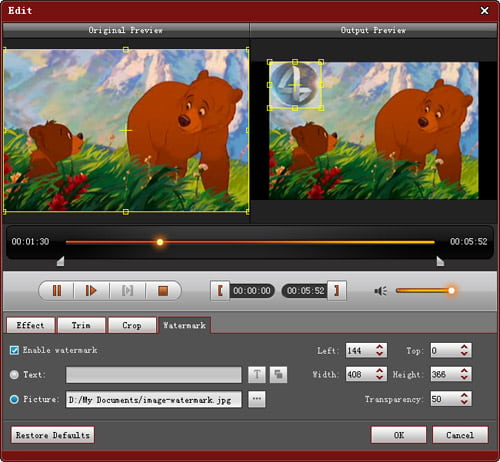Viewport: 500px width, 462px height.
Task: Select the right trim marker triangle
Action: tap(440, 261)
